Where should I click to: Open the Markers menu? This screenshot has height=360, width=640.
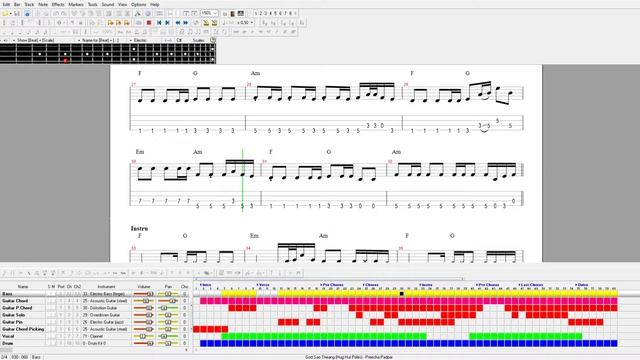click(76, 4)
